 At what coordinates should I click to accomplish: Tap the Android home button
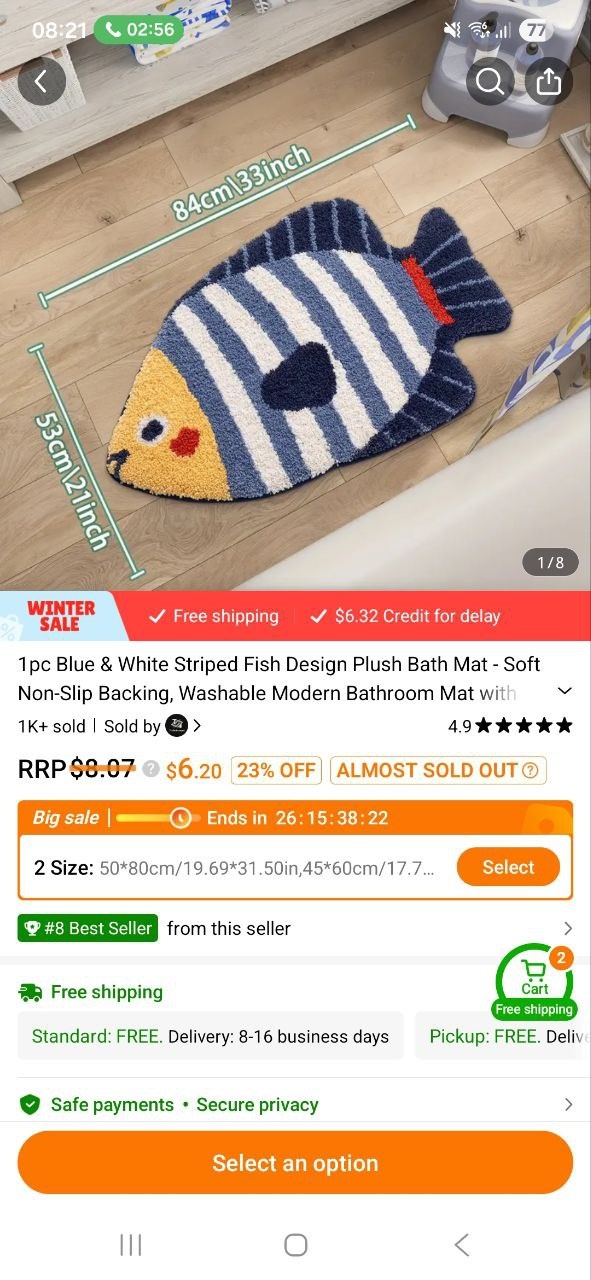click(295, 1245)
